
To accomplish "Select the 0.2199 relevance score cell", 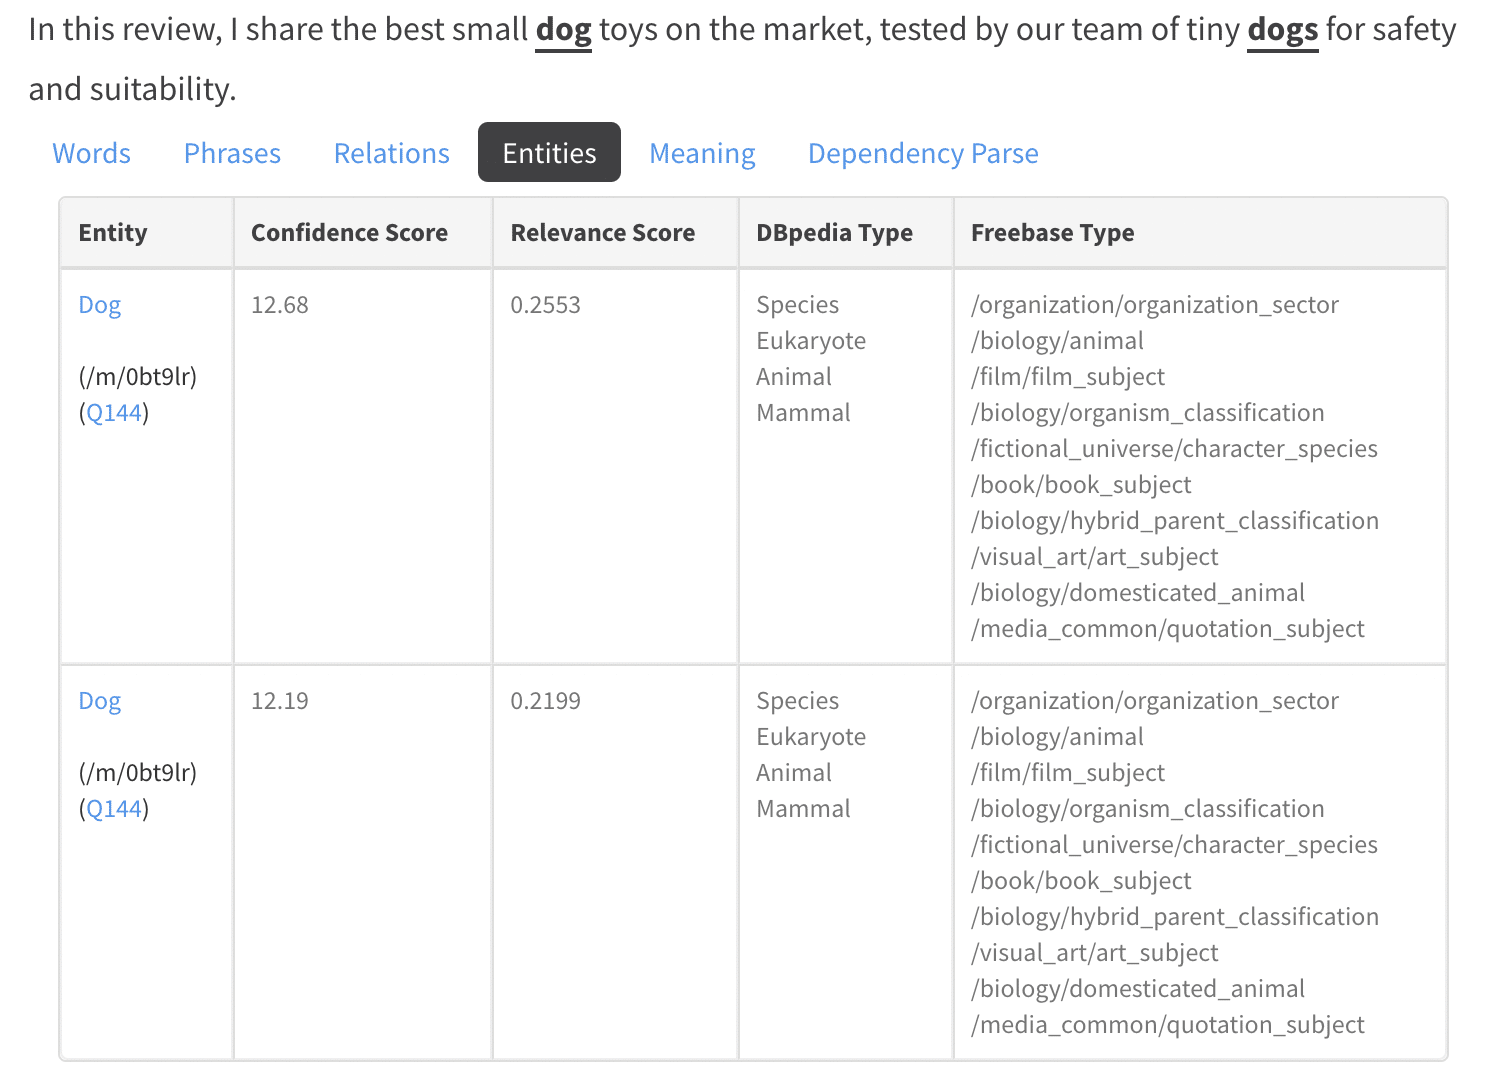I will coord(545,701).
